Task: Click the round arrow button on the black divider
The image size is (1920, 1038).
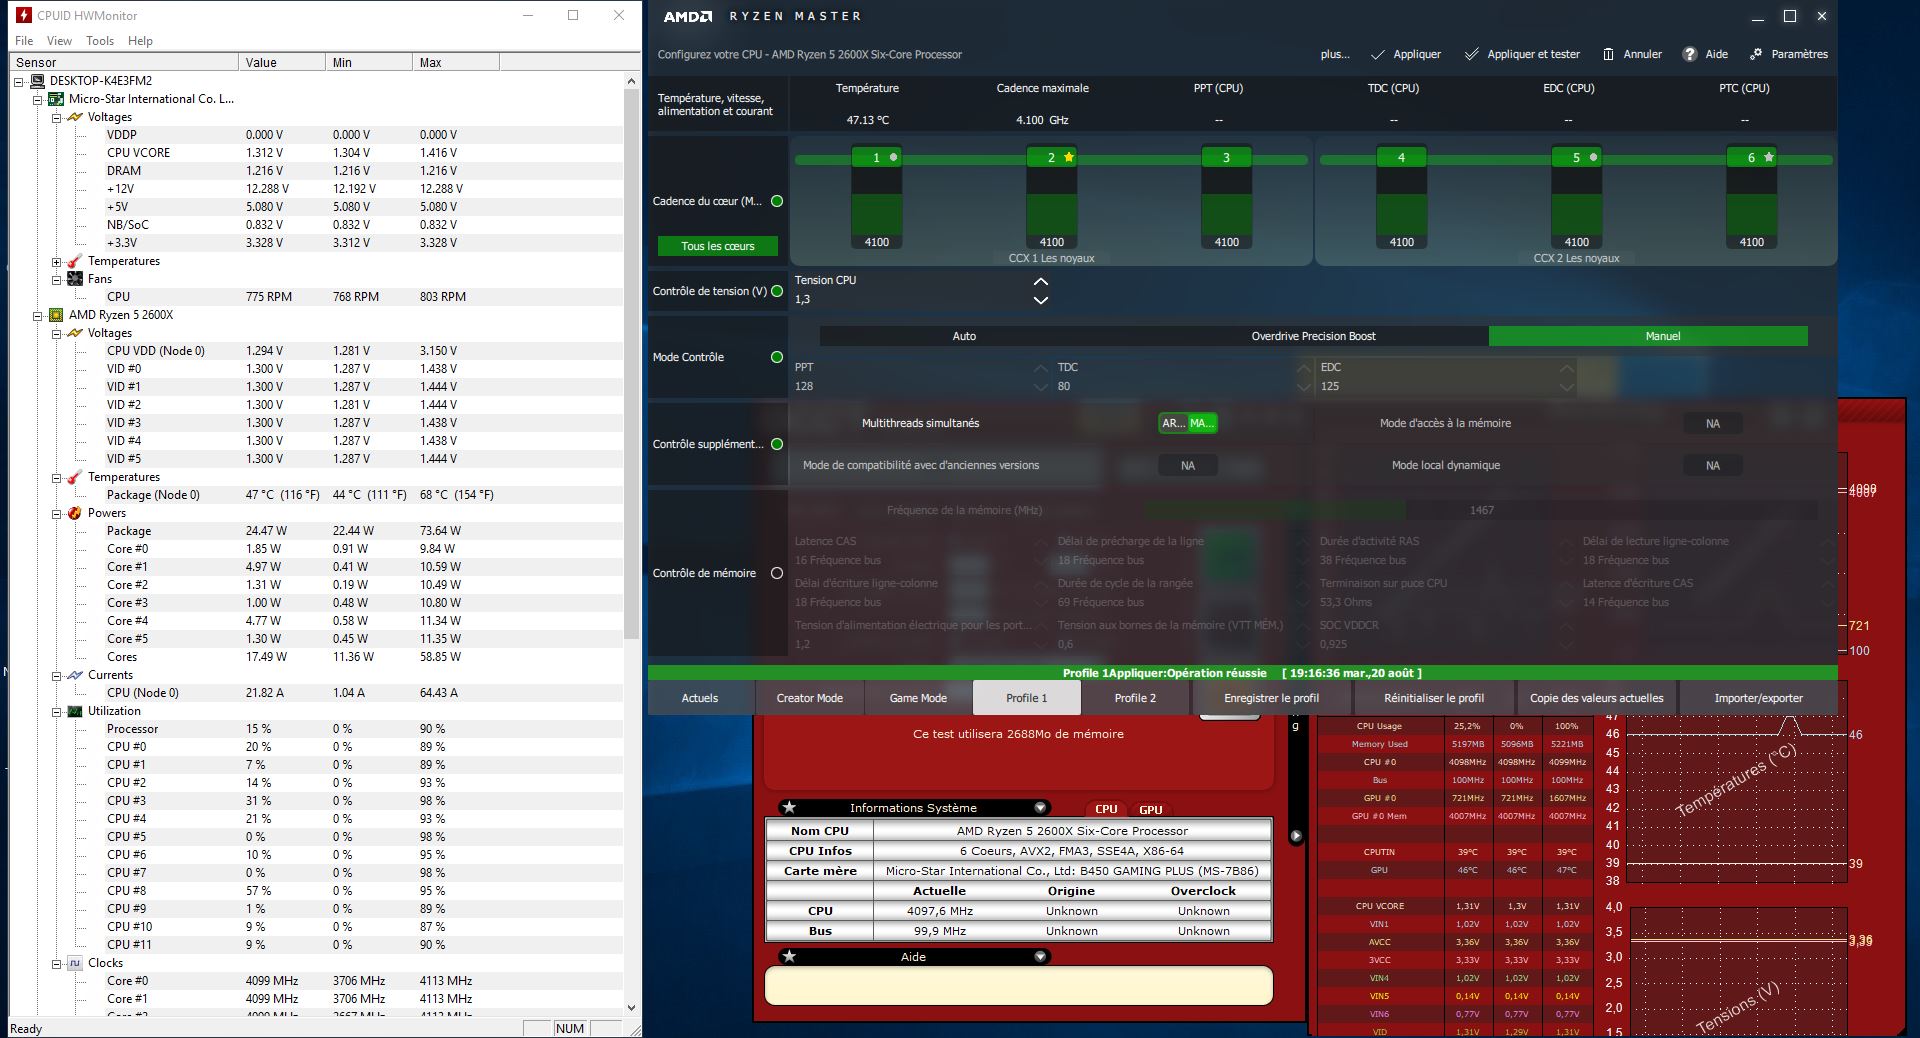Action: [x=1296, y=836]
